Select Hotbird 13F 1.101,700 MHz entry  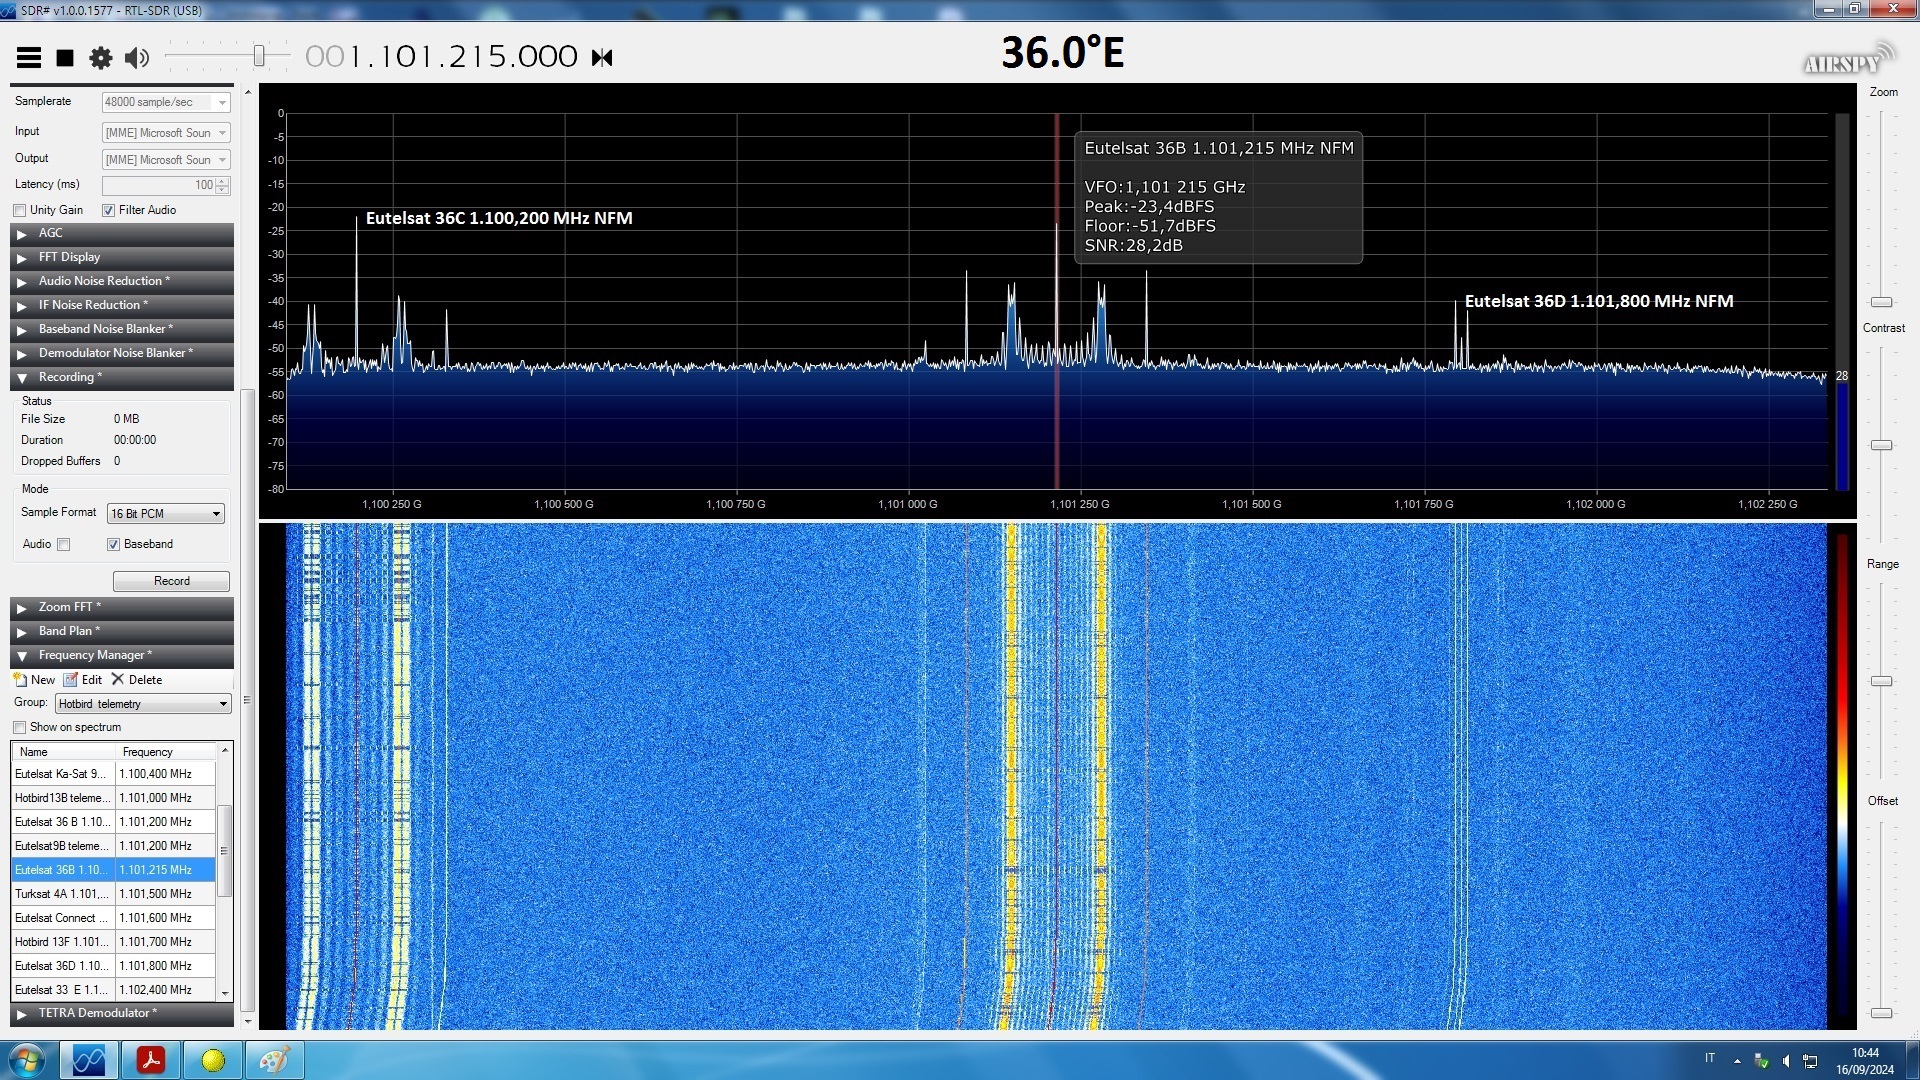[x=113, y=942]
